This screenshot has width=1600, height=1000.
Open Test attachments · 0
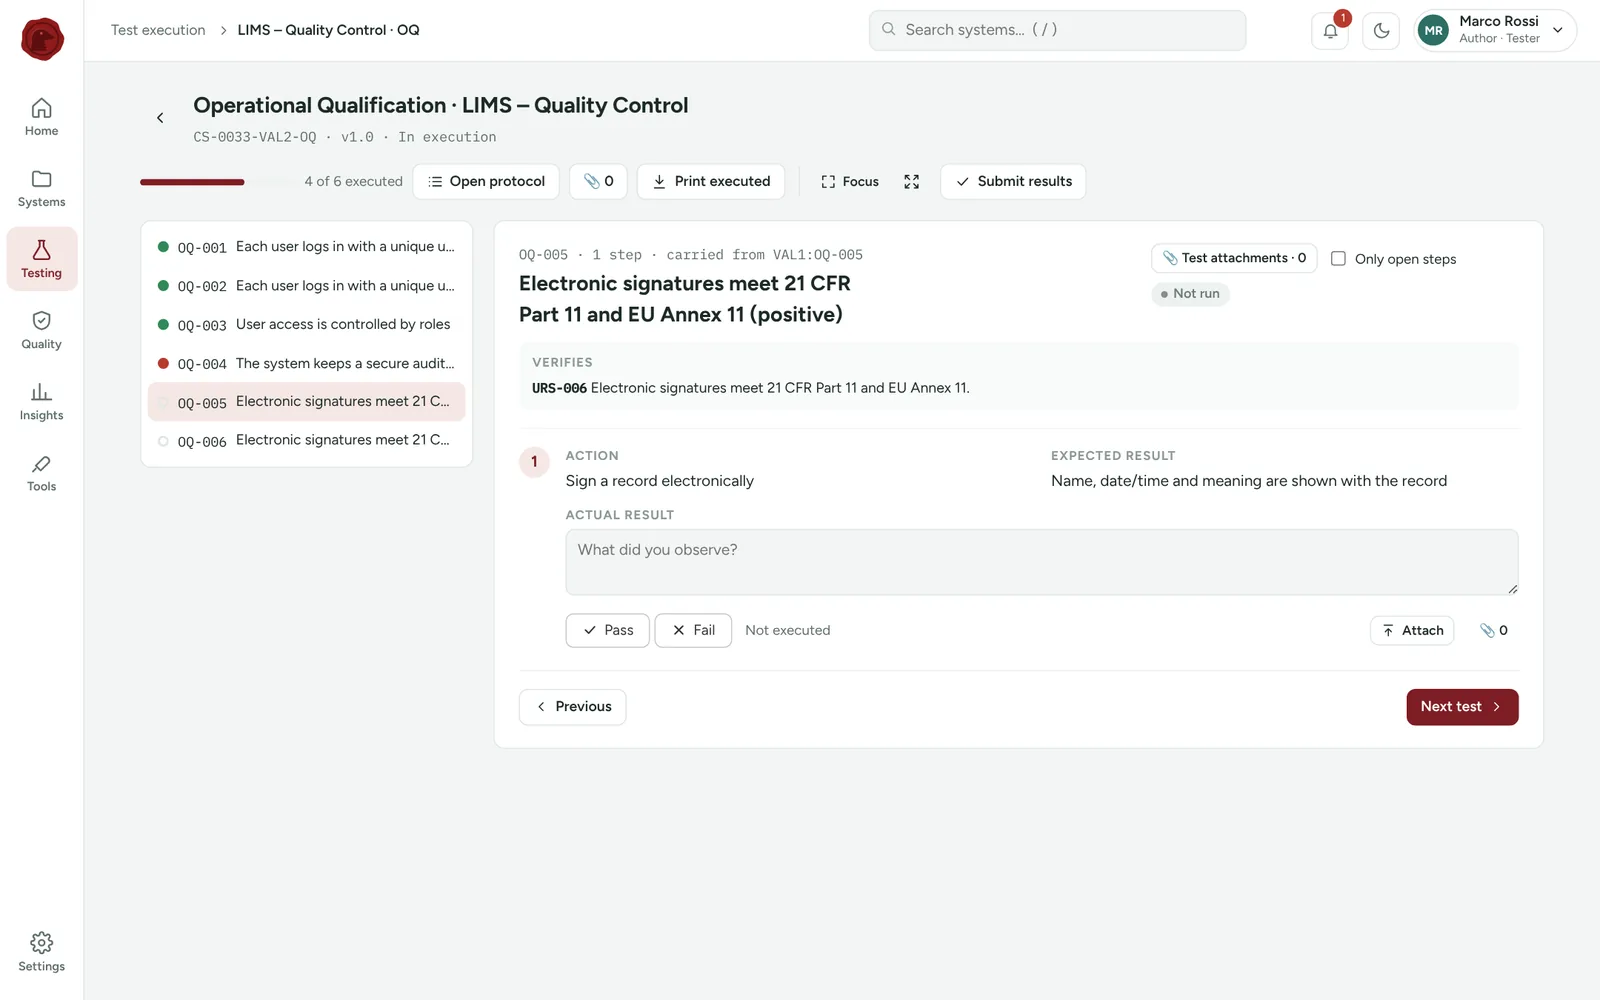tap(1234, 258)
